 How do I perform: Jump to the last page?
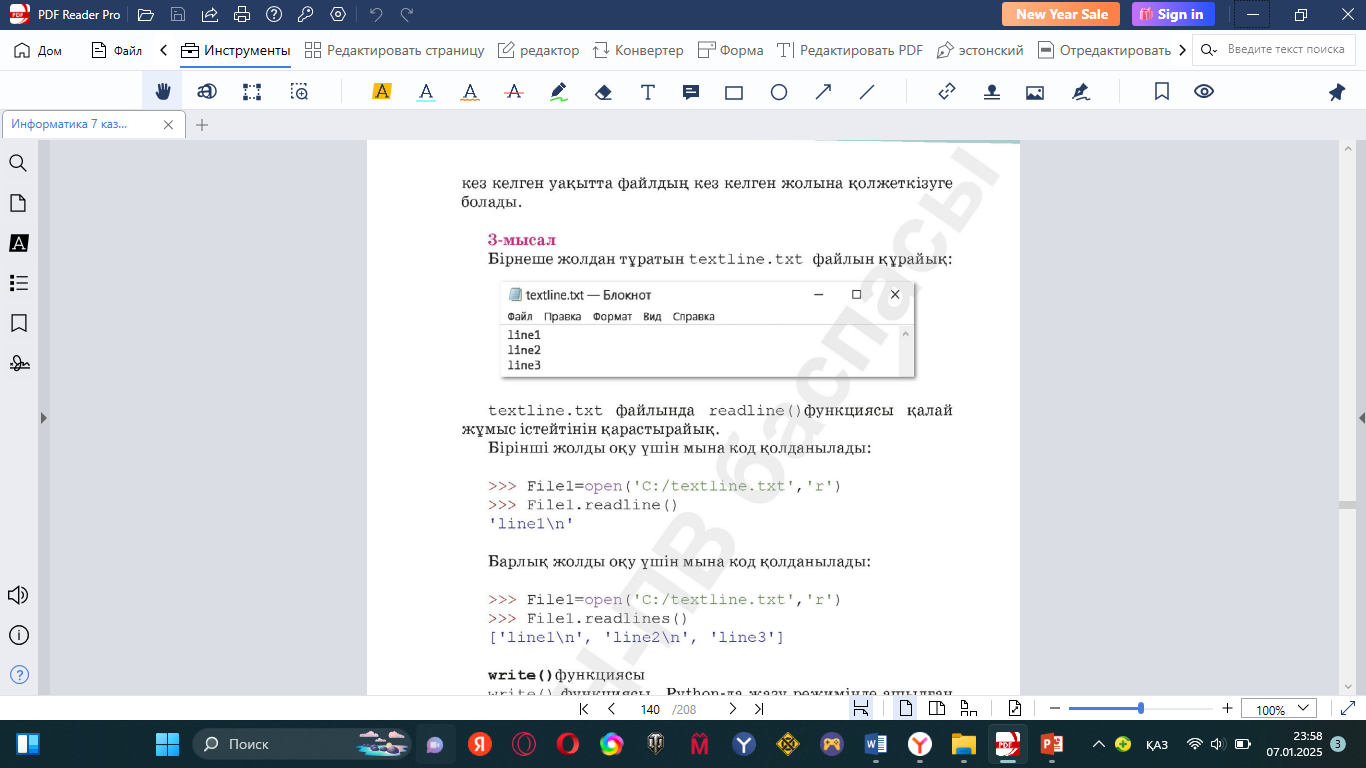[759, 709]
